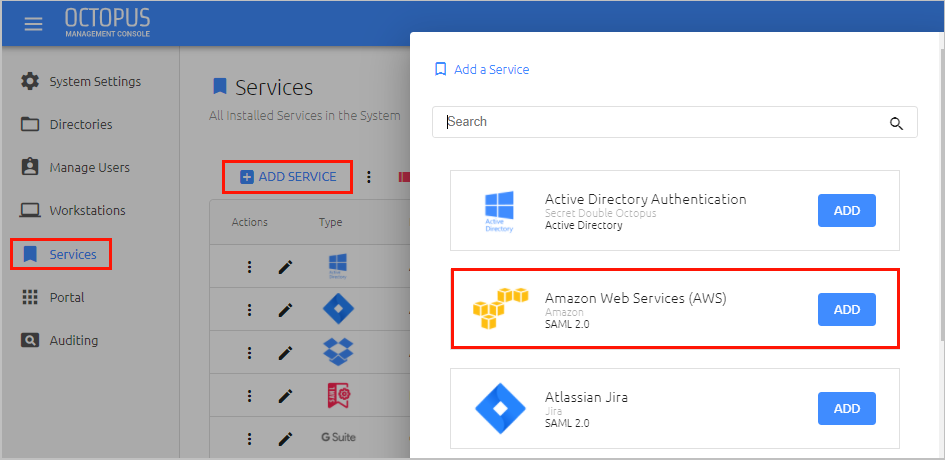Open the three-dot menu next to ADD SERVICE
The width and height of the screenshot is (945, 460).
(x=369, y=177)
